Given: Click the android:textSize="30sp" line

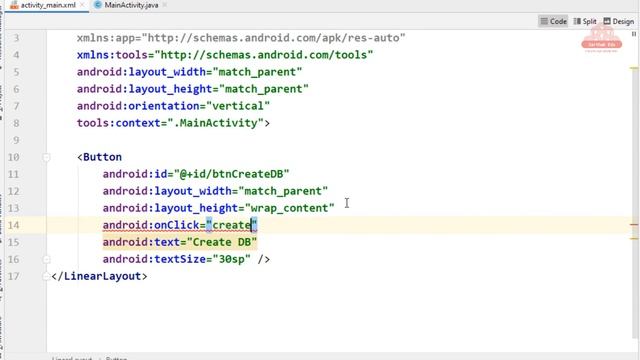Looking at the screenshot, I should point(186,259).
